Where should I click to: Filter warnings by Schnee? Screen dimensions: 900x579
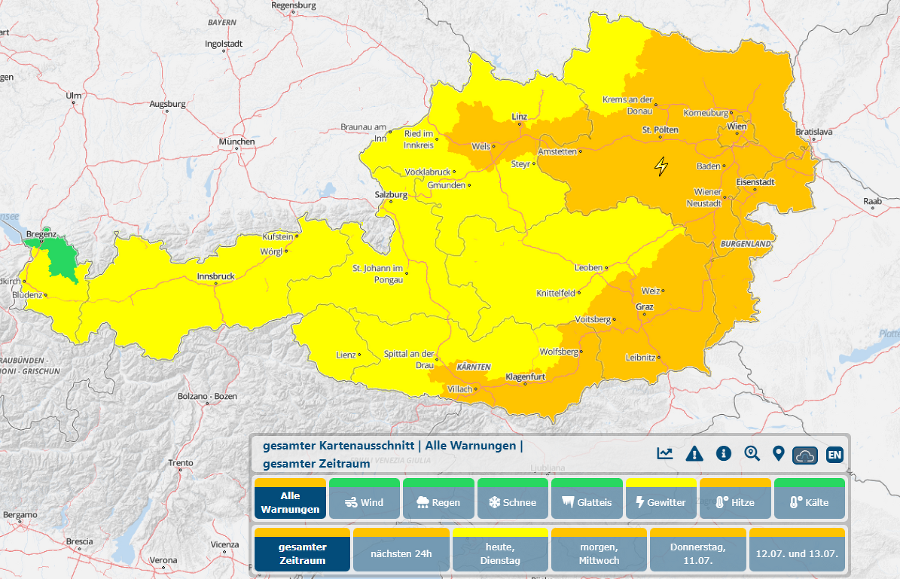[511, 501]
